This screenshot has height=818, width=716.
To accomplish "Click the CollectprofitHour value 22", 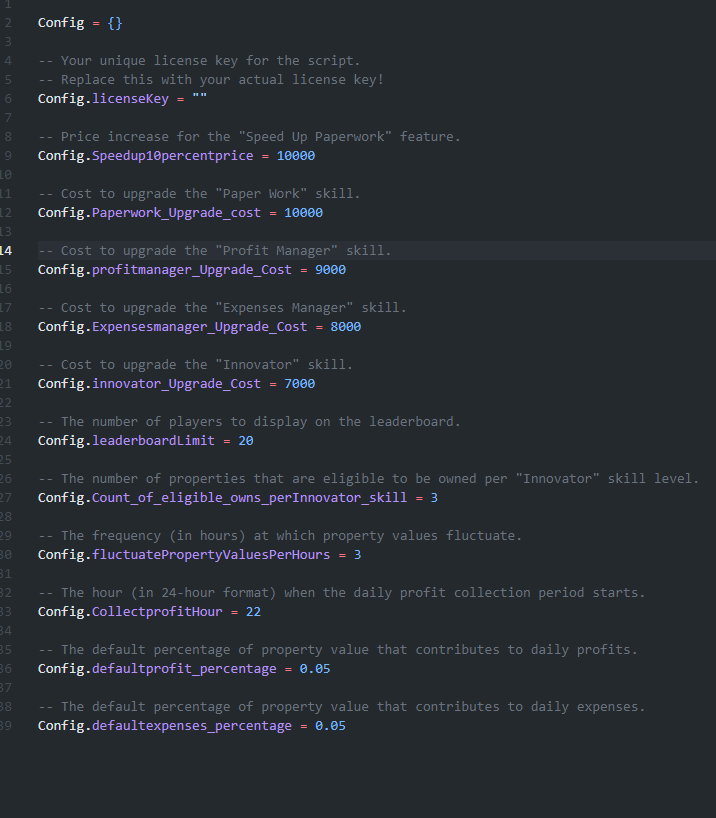I will pos(253,611).
